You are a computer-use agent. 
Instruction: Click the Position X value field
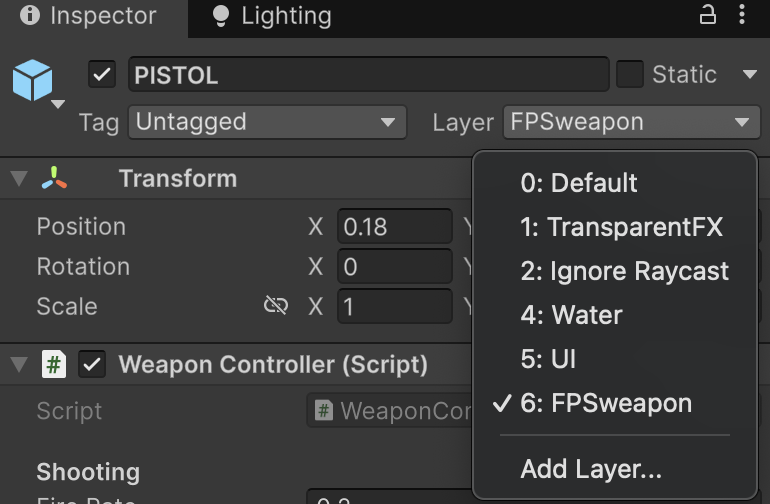[394, 227]
